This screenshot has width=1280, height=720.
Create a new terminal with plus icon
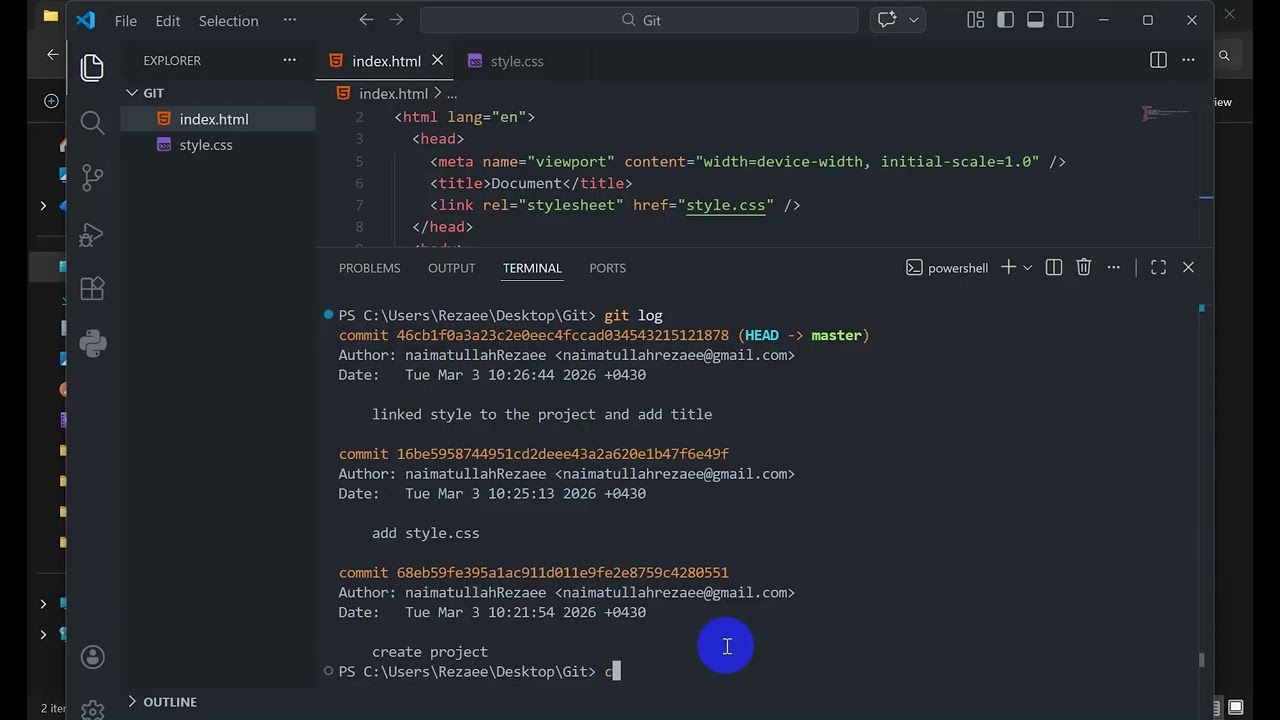(x=1008, y=267)
